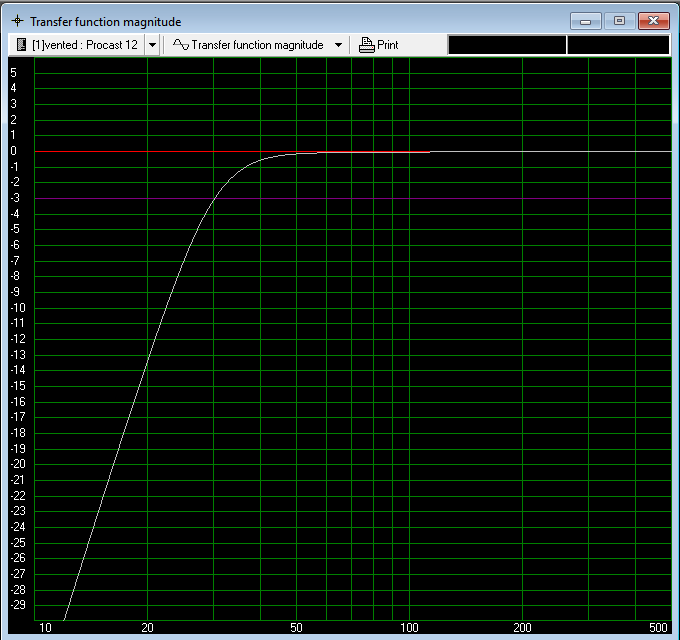Click the 'Transfer function magnitude' title text
Screen dimensions: 680x640
point(105,22)
